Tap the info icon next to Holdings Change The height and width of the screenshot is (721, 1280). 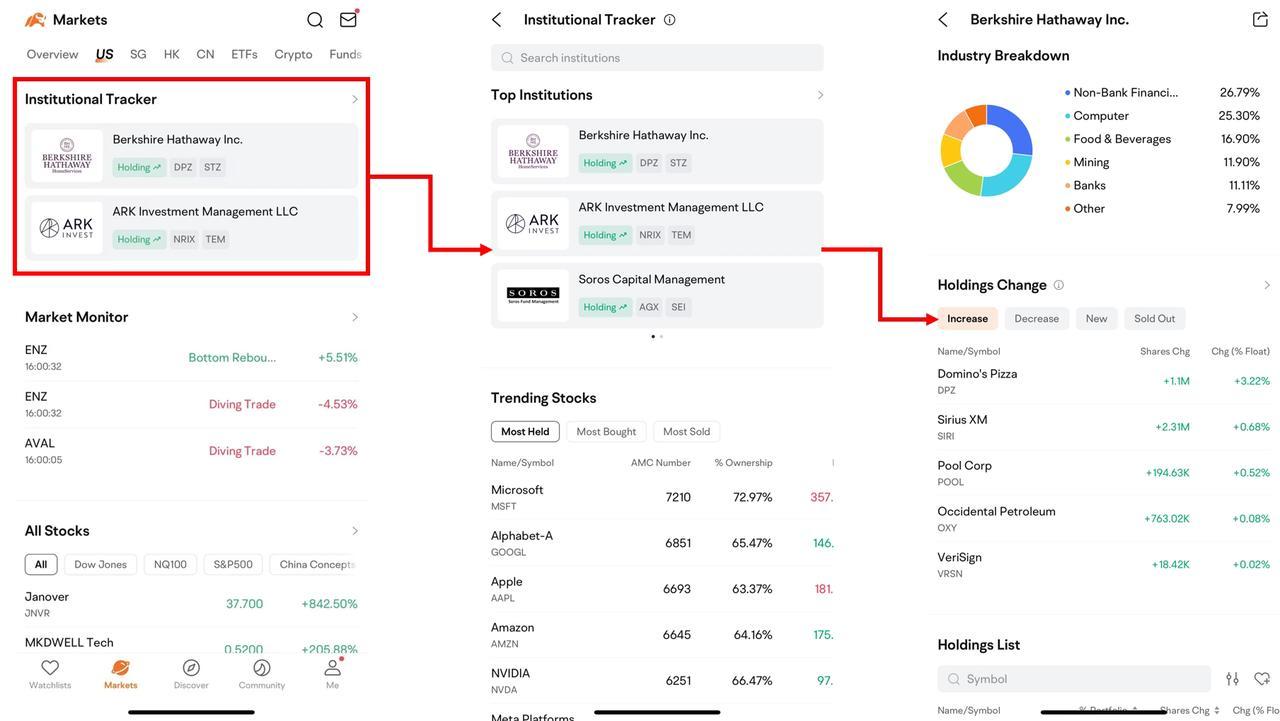click(x=1059, y=285)
